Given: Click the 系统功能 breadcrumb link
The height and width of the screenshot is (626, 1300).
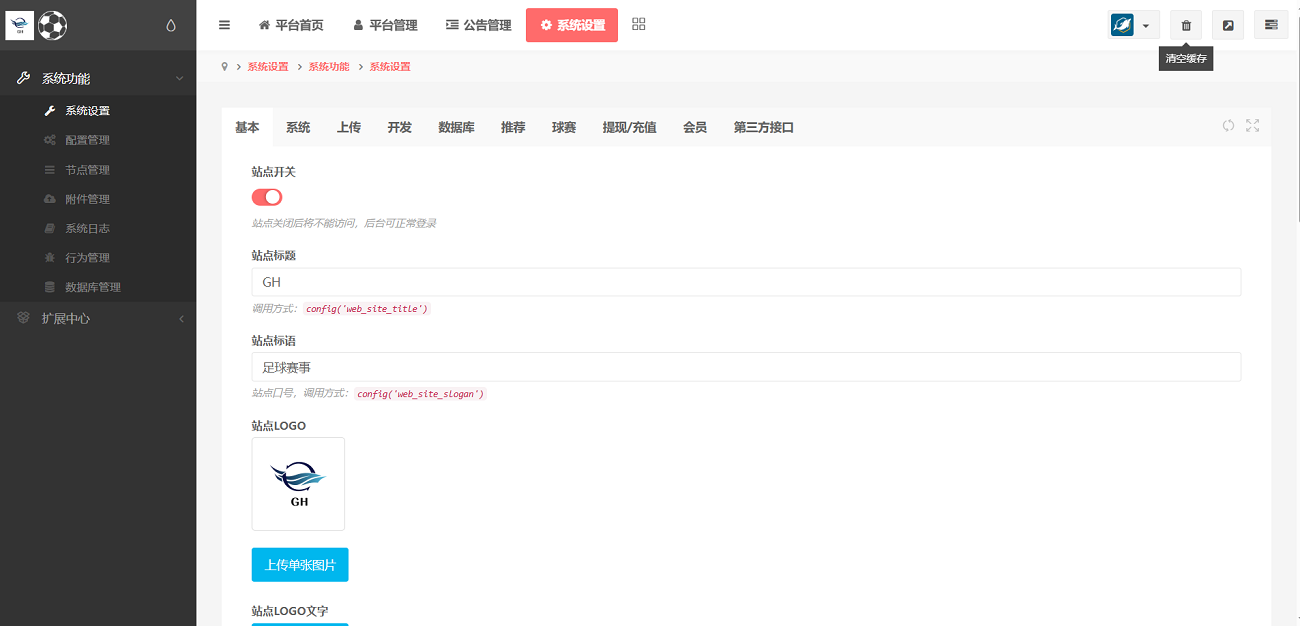Looking at the screenshot, I should (x=328, y=66).
